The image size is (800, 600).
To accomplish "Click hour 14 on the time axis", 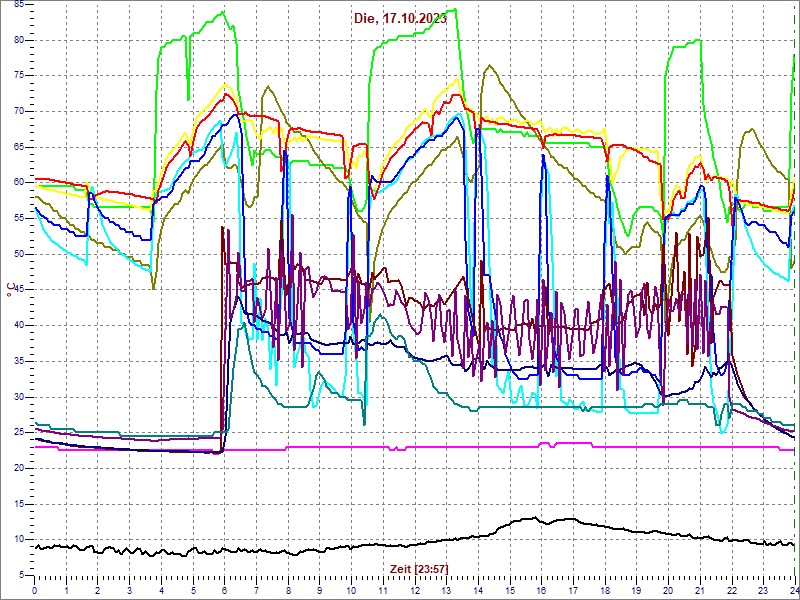I will click(478, 590).
